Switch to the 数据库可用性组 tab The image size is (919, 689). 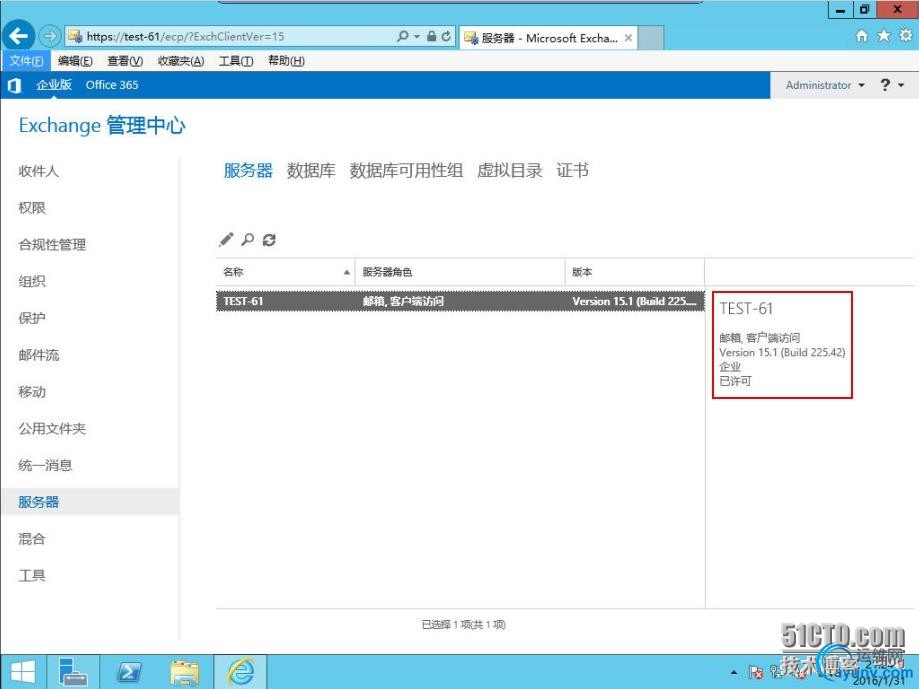pyautogui.click(x=406, y=170)
